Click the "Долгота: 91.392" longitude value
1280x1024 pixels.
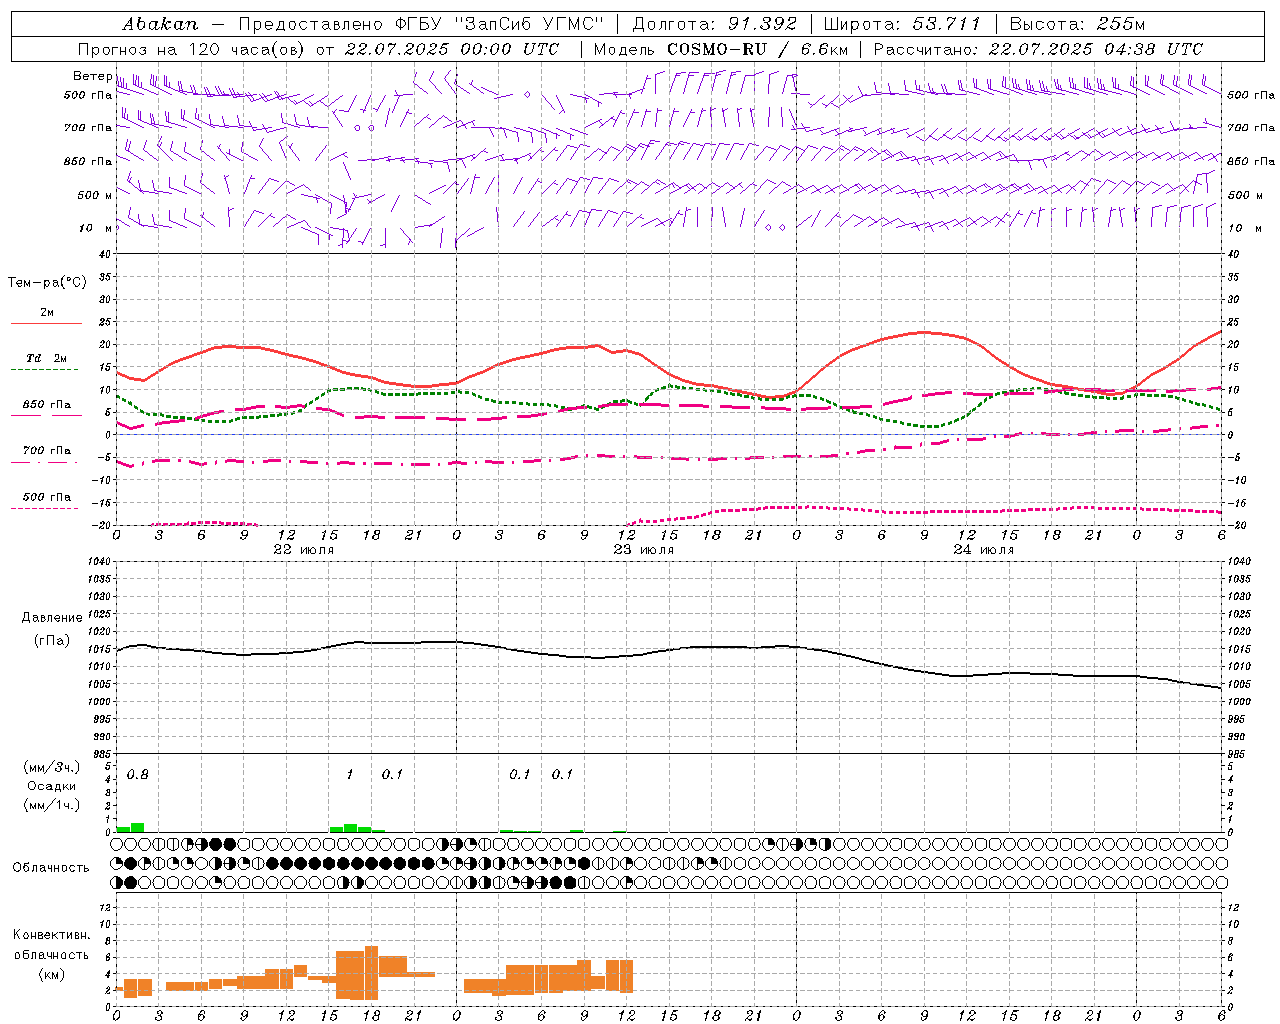pyautogui.click(x=715, y=24)
